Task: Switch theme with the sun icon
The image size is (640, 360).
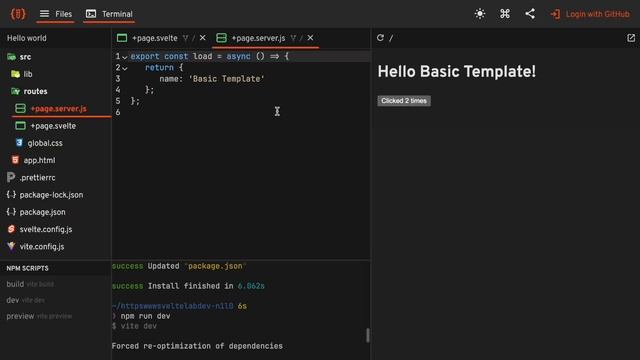Action: (x=480, y=14)
